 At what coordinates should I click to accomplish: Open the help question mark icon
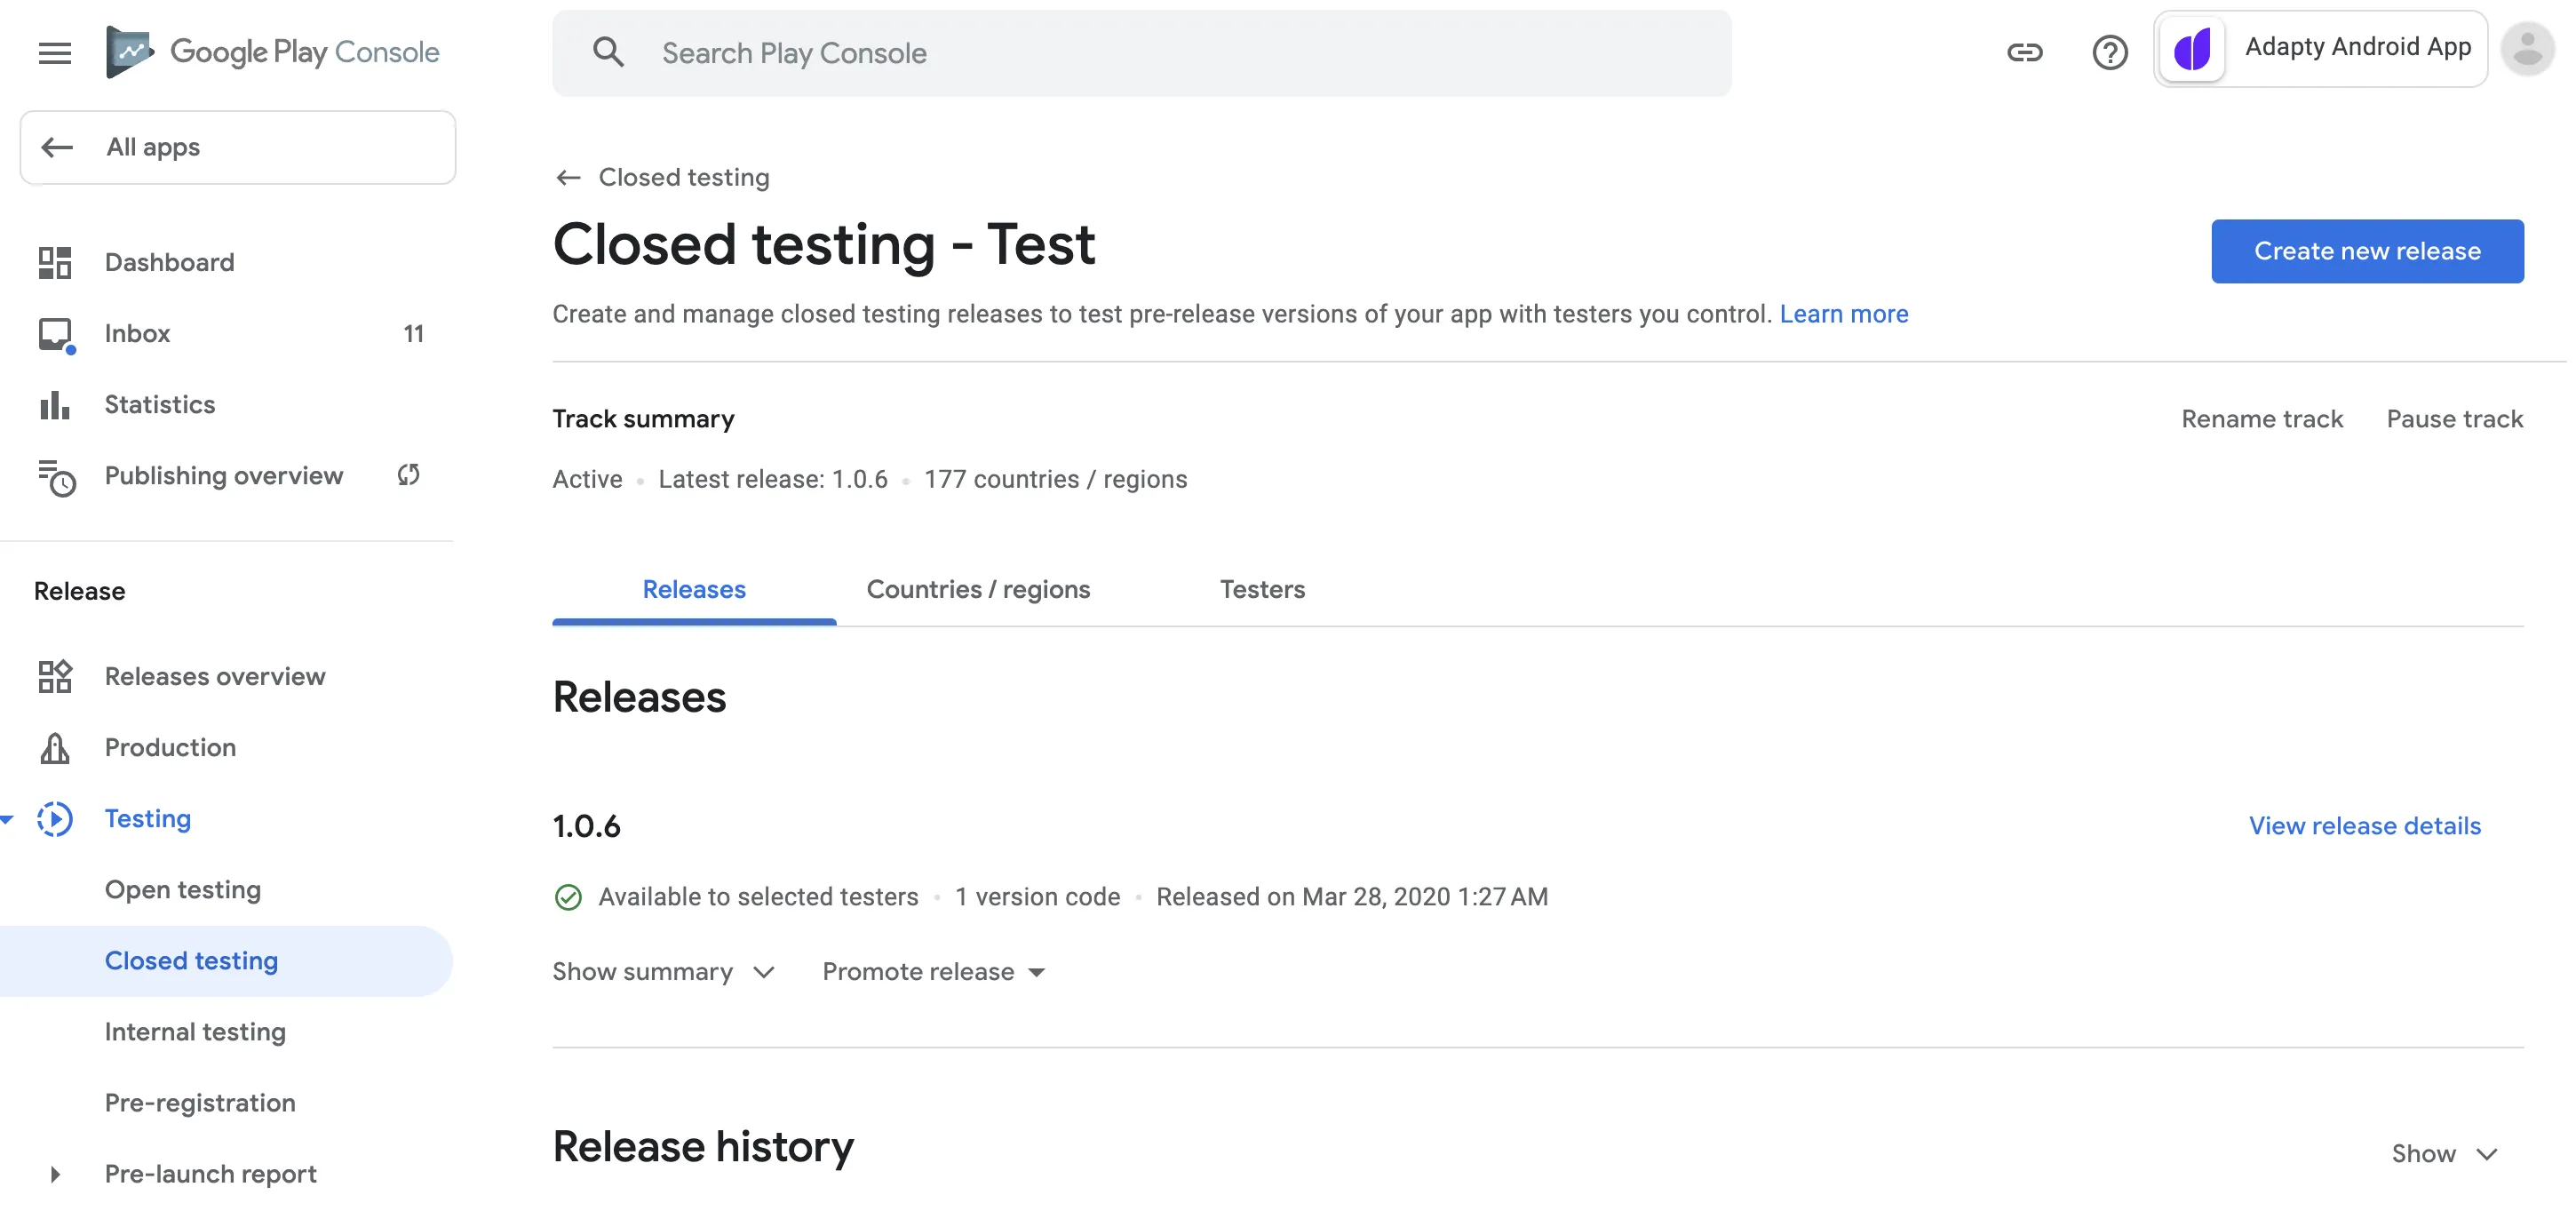2109,52
